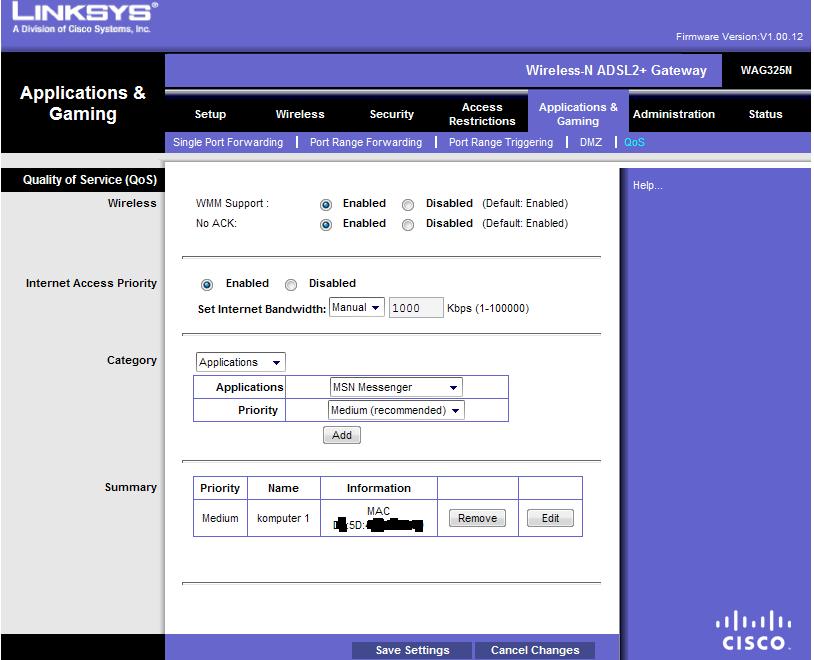The image size is (814, 660).
Task: Enable WMM Support radio button
Action: pos(325,205)
